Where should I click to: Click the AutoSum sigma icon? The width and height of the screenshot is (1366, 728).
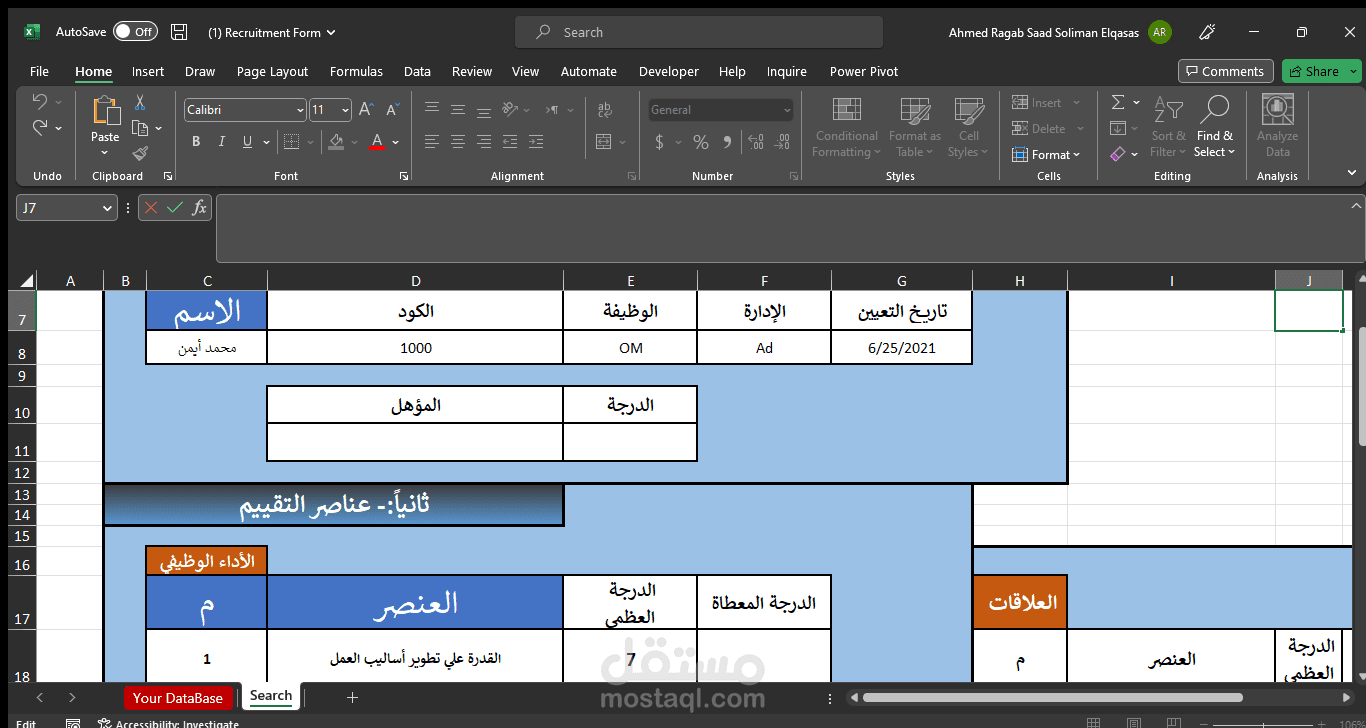pos(1119,102)
